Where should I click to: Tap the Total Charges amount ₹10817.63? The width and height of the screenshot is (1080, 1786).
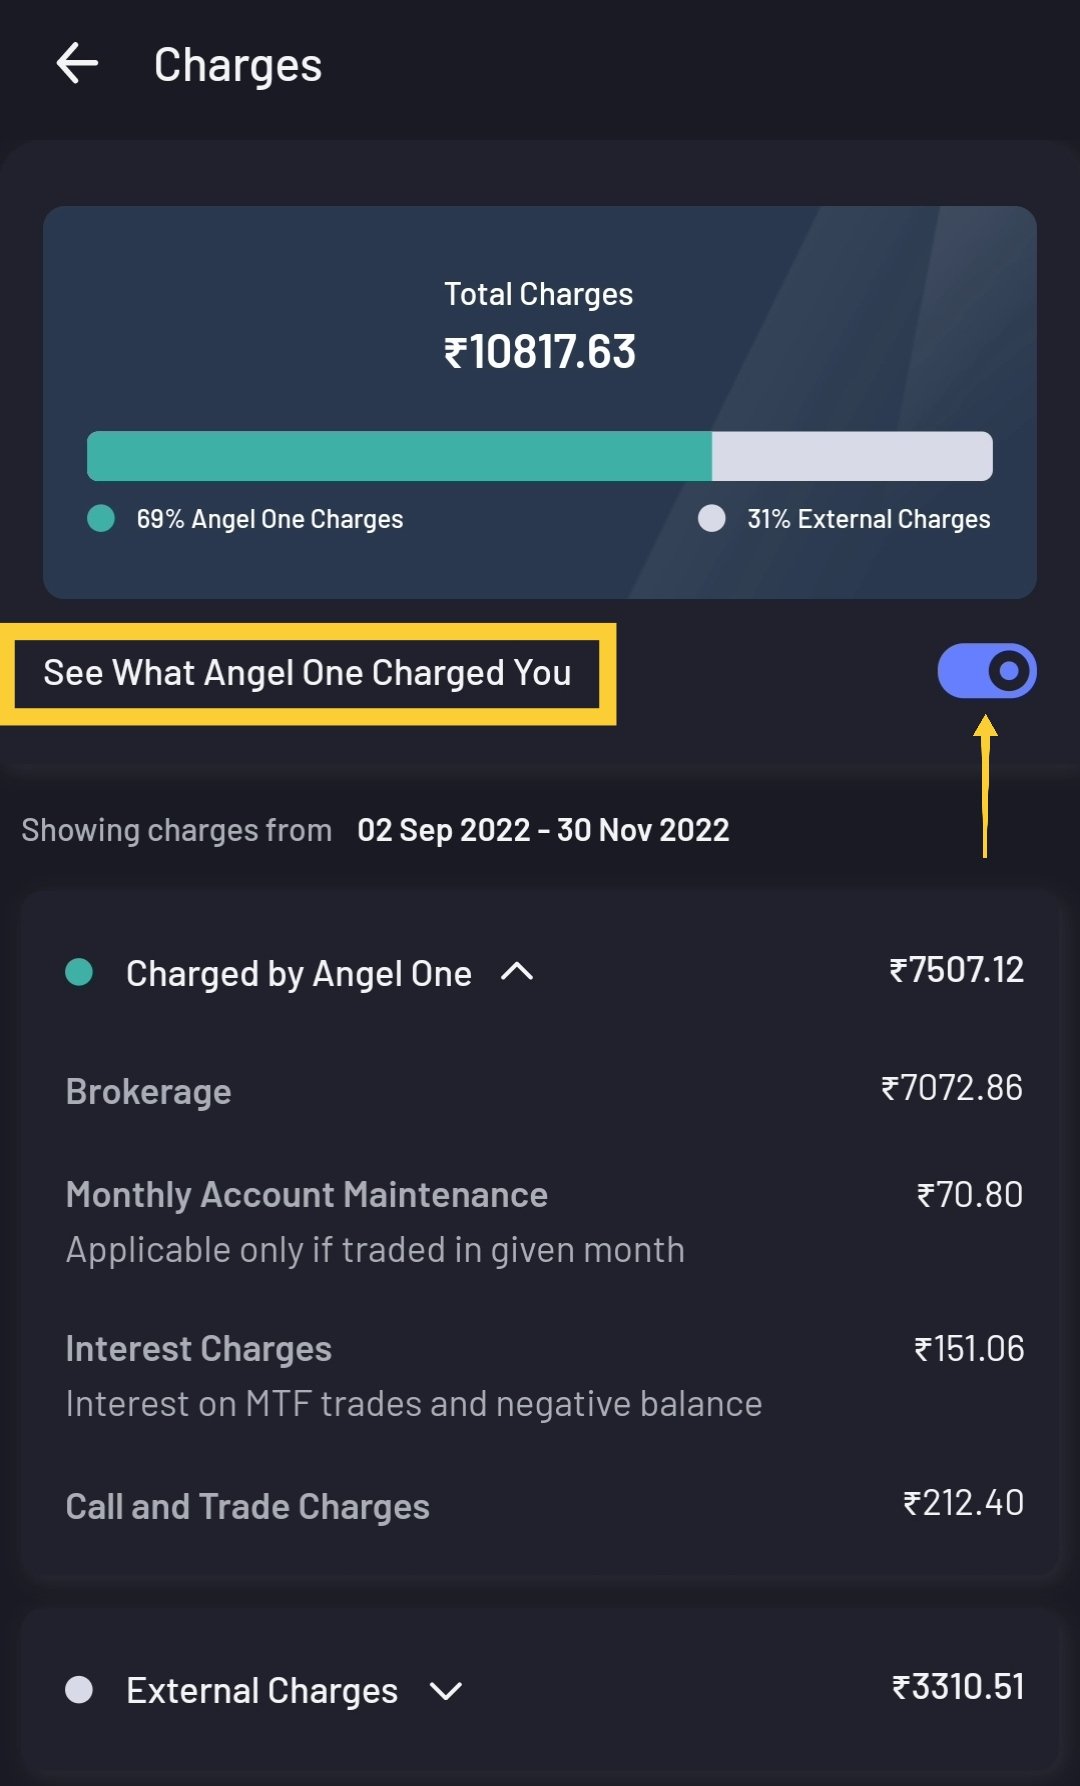point(540,352)
